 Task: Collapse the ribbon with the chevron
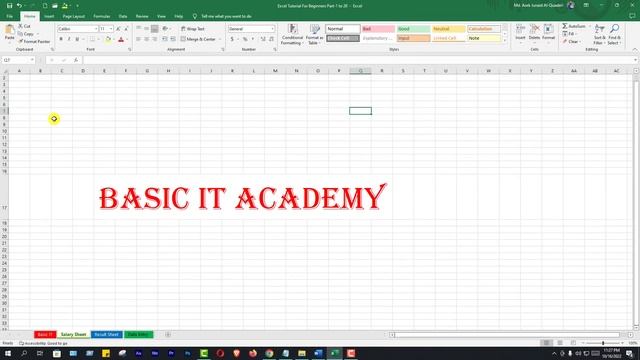point(635,49)
